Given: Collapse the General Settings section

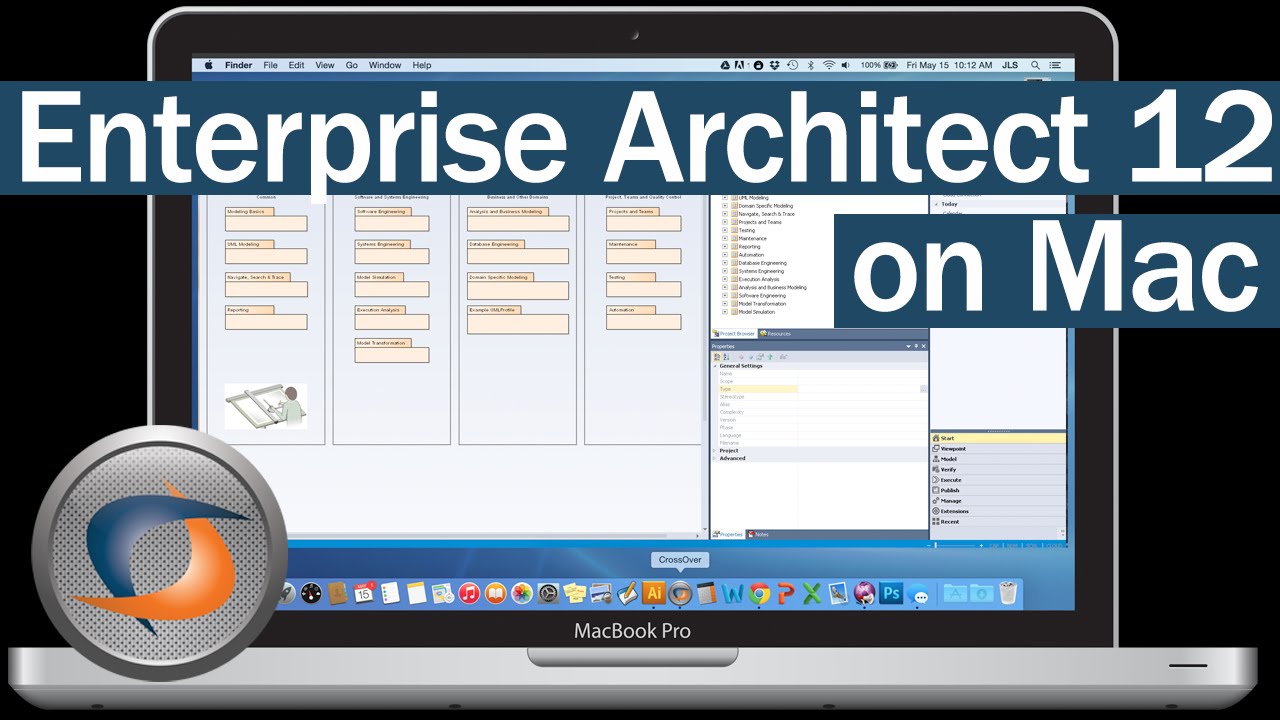Looking at the screenshot, I should coord(714,366).
